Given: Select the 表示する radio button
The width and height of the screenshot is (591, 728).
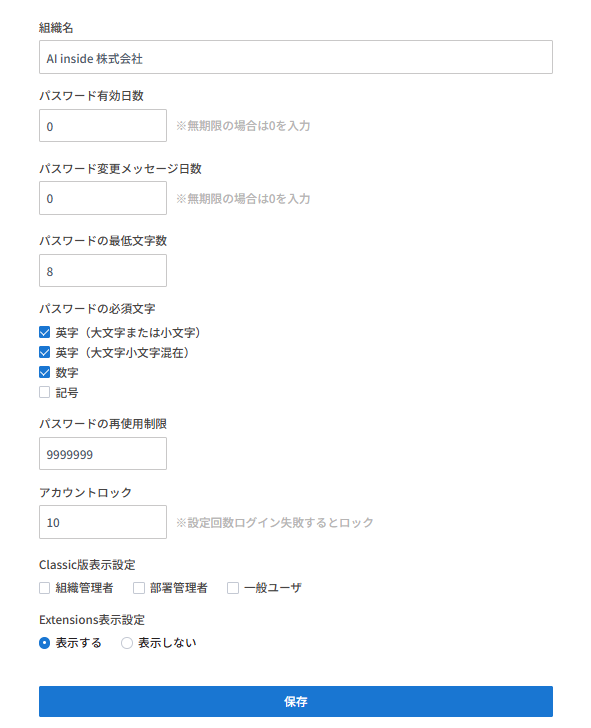Looking at the screenshot, I should pyautogui.click(x=45, y=643).
